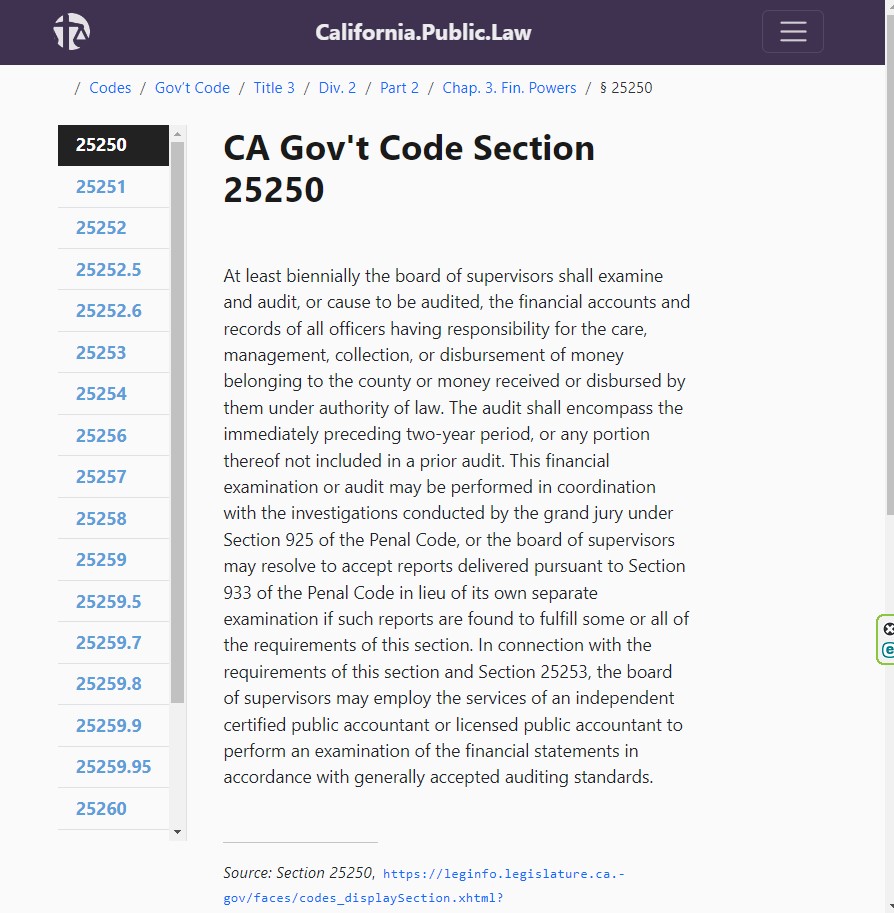
Task: Navigate to Title 3 breadcrumb
Action: (274, 88)
